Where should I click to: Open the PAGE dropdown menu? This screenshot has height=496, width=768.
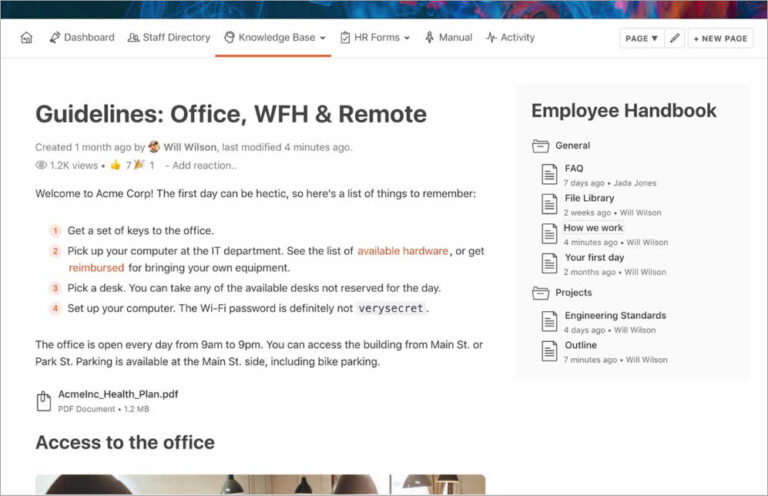(642, 38)
